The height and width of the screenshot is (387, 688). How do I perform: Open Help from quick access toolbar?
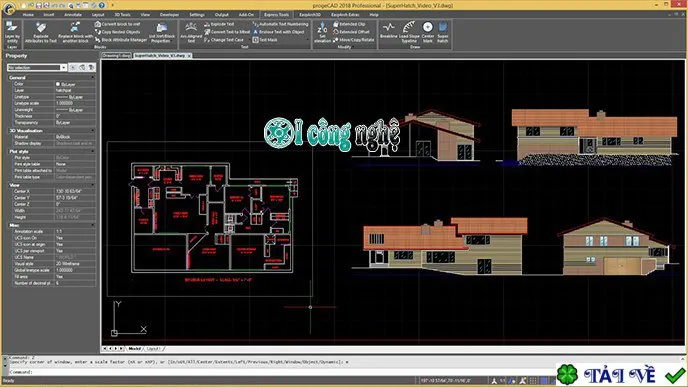(x=102, y=5)
